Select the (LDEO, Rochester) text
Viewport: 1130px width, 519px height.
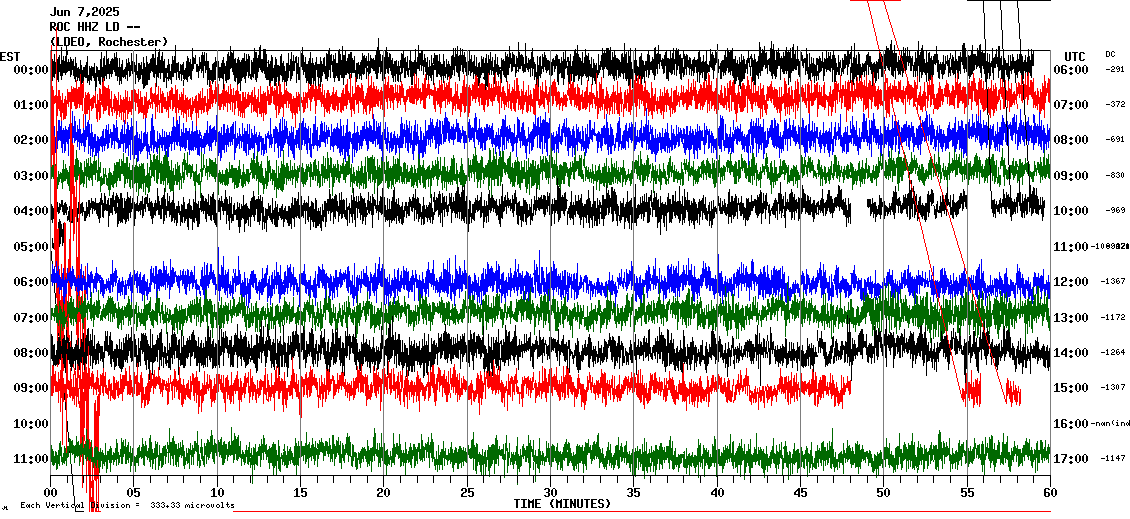tap(109, 42)
